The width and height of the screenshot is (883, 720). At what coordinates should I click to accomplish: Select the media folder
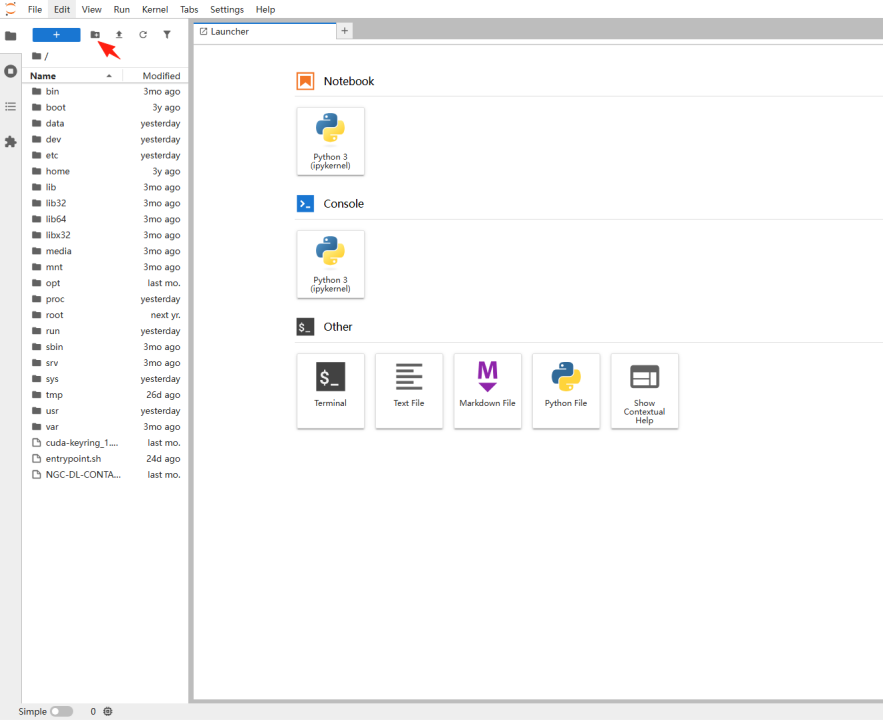(105, 251)
